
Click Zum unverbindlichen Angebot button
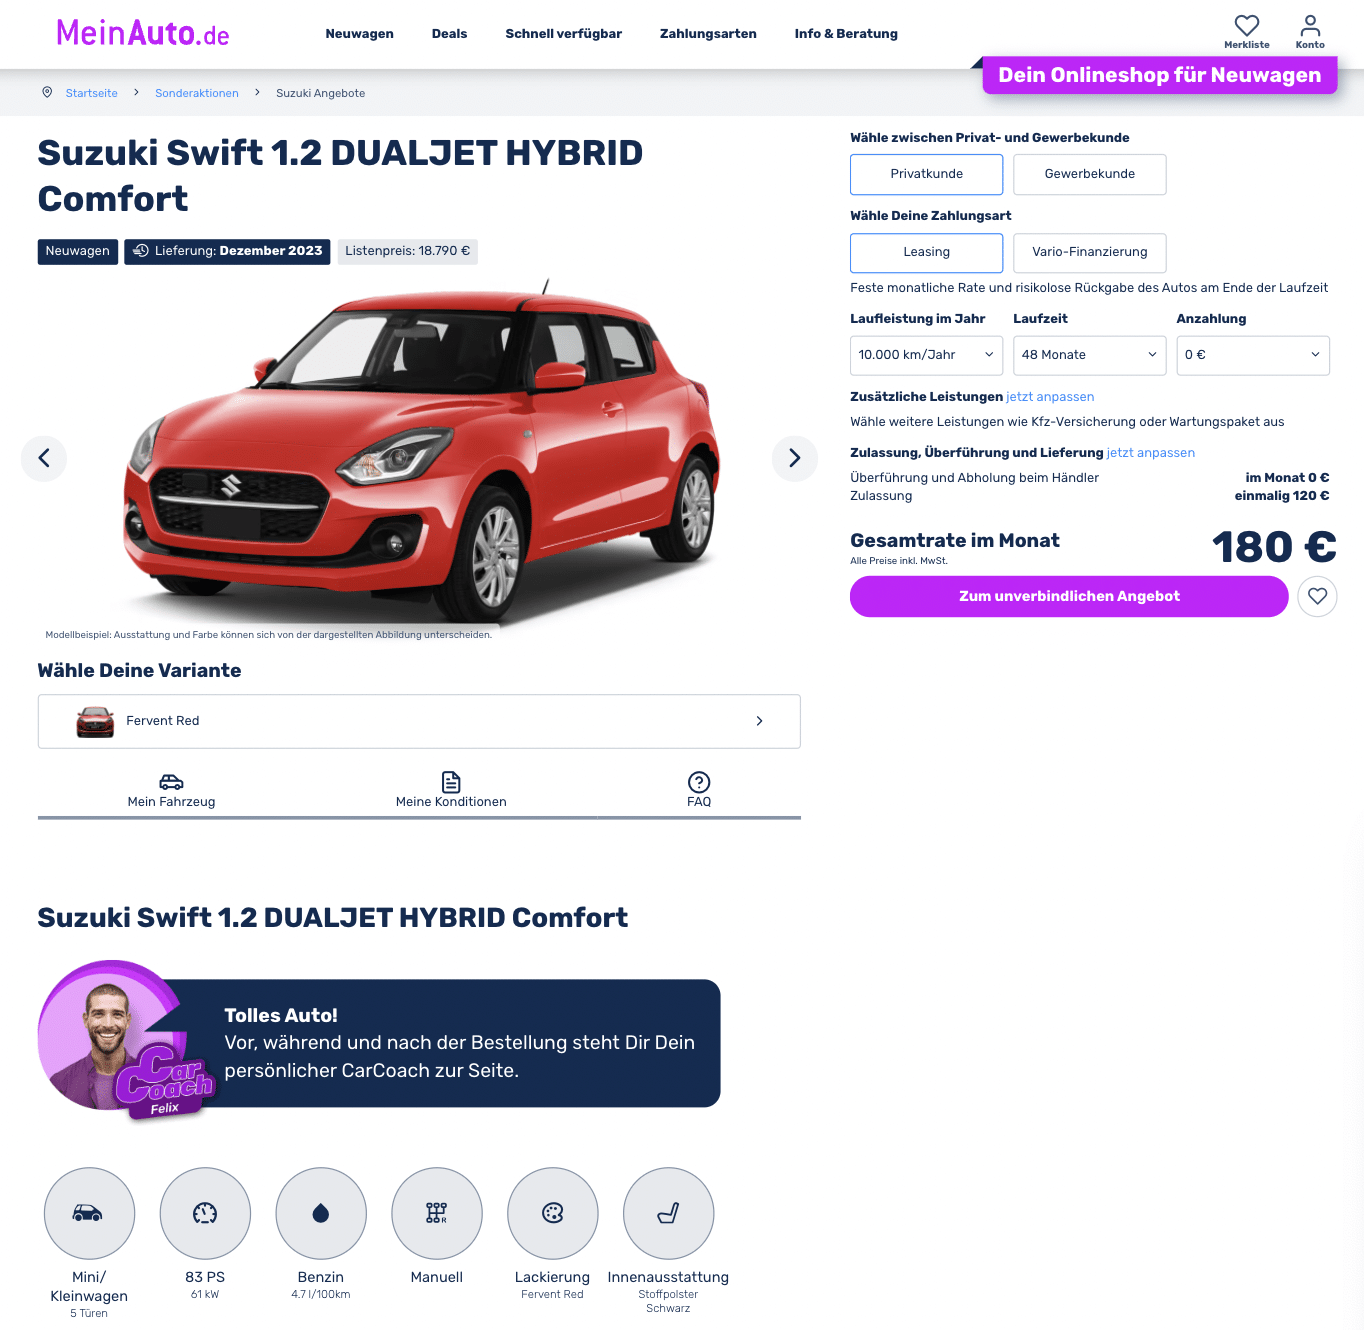[1069, 596]
